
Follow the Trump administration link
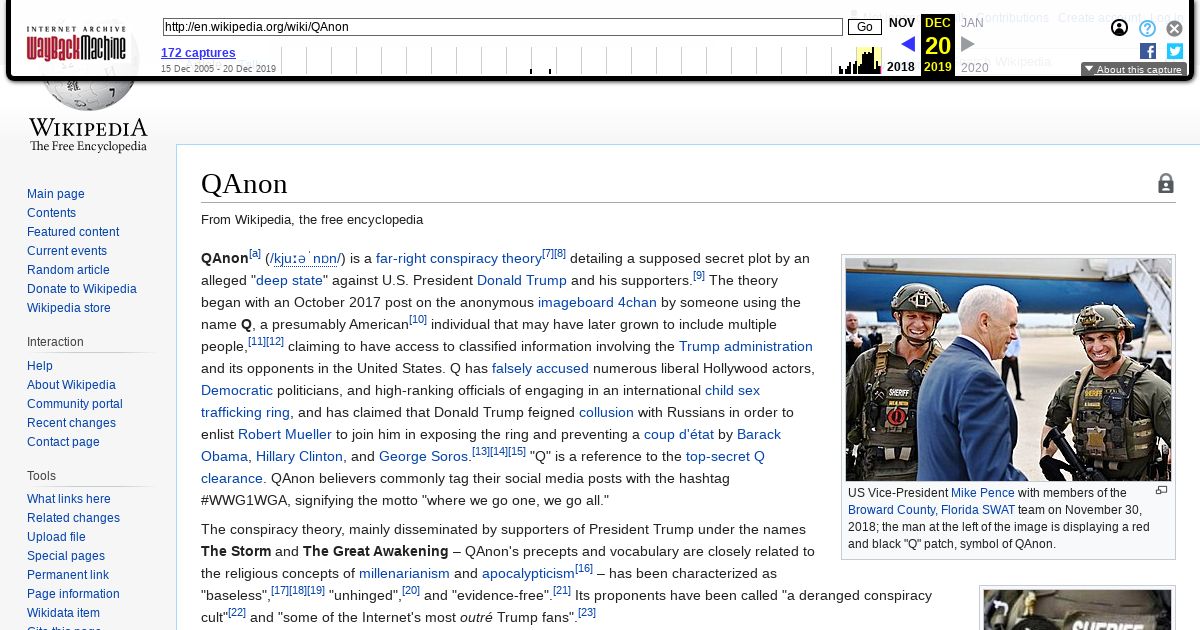[746, 346]
